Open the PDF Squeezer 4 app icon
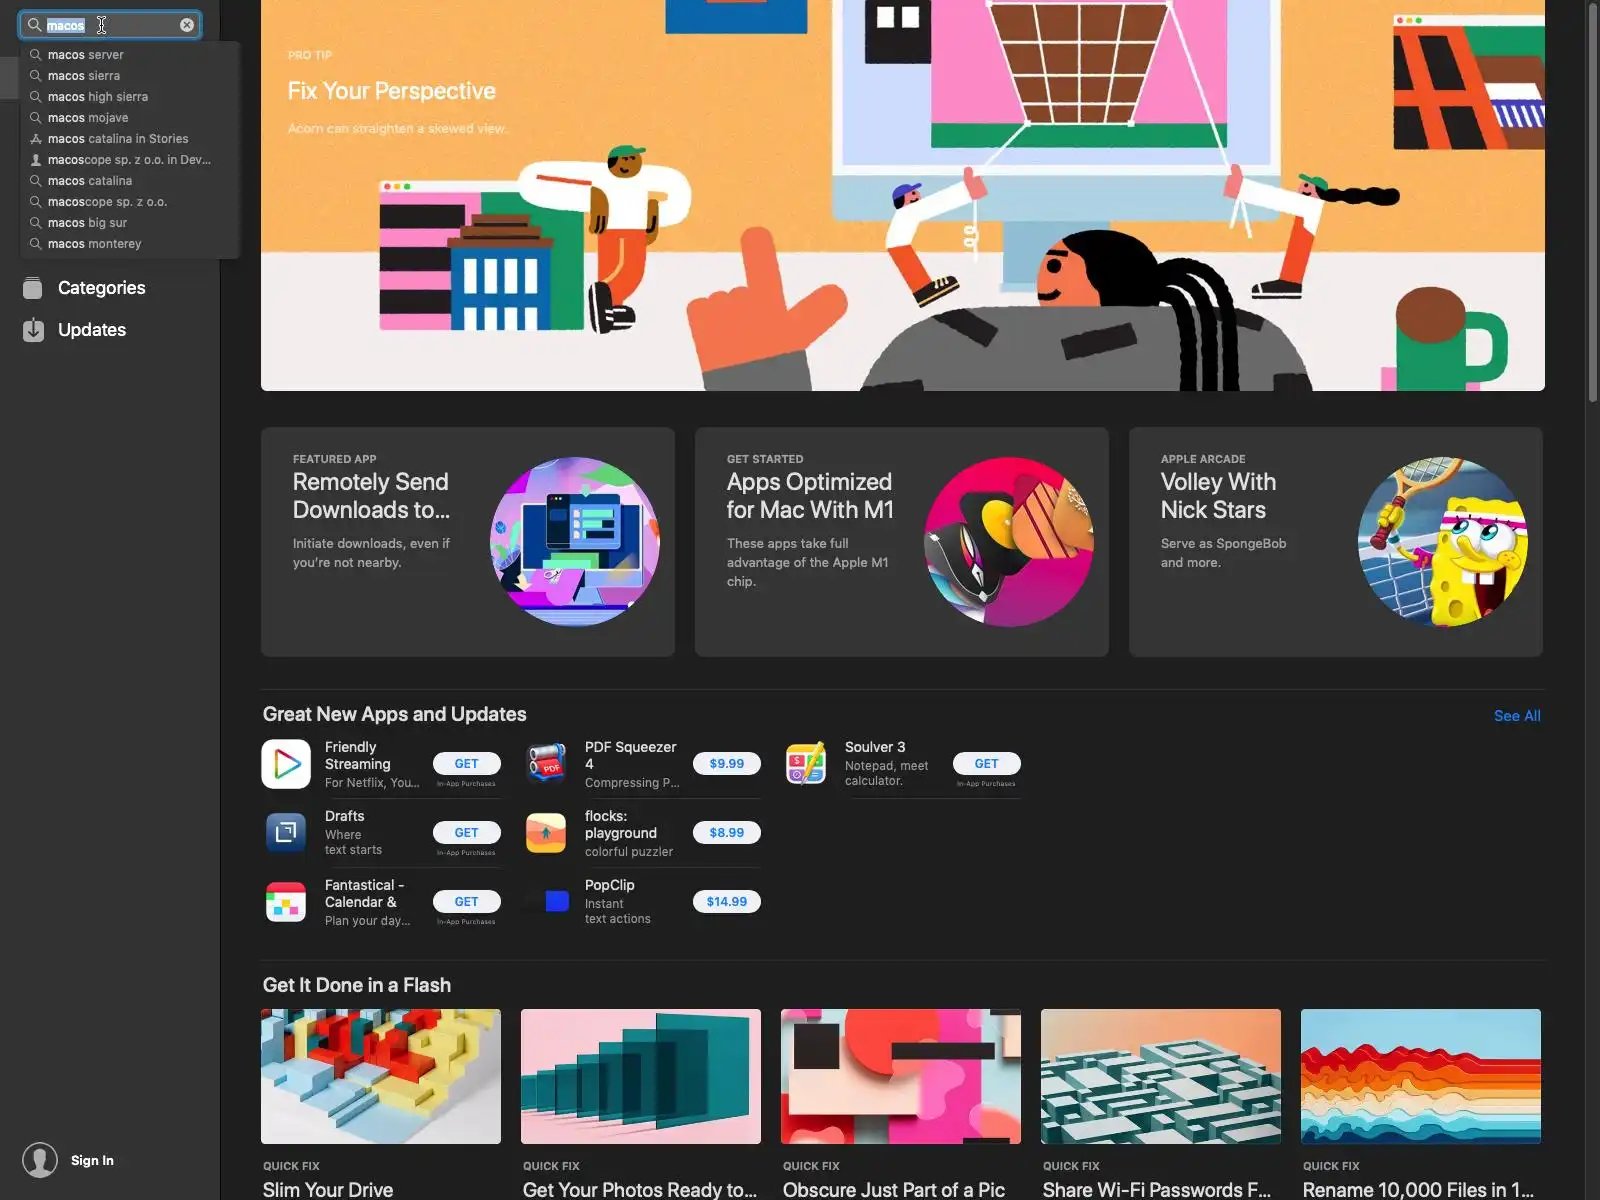 (x=546, y=764)
